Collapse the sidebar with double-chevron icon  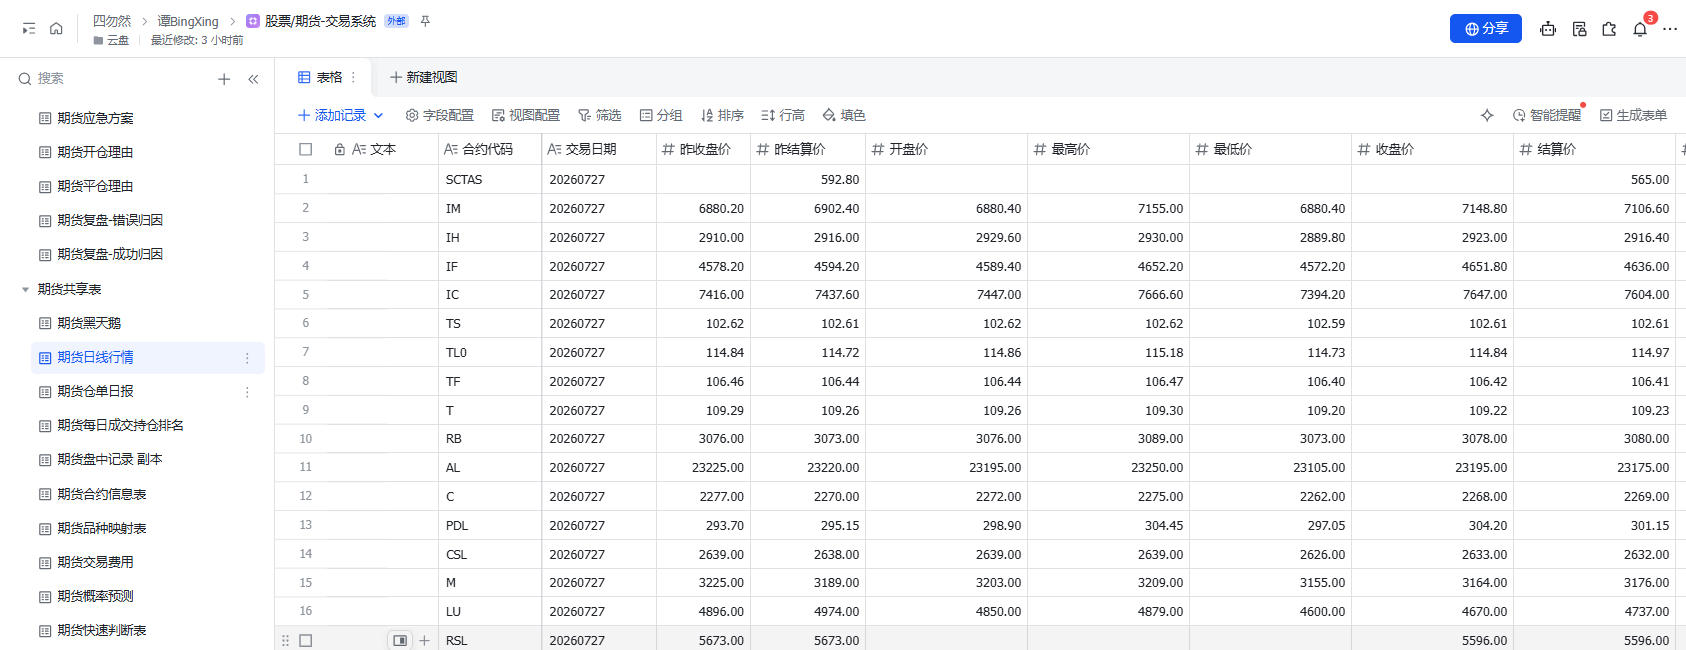(x=253, y=79)
